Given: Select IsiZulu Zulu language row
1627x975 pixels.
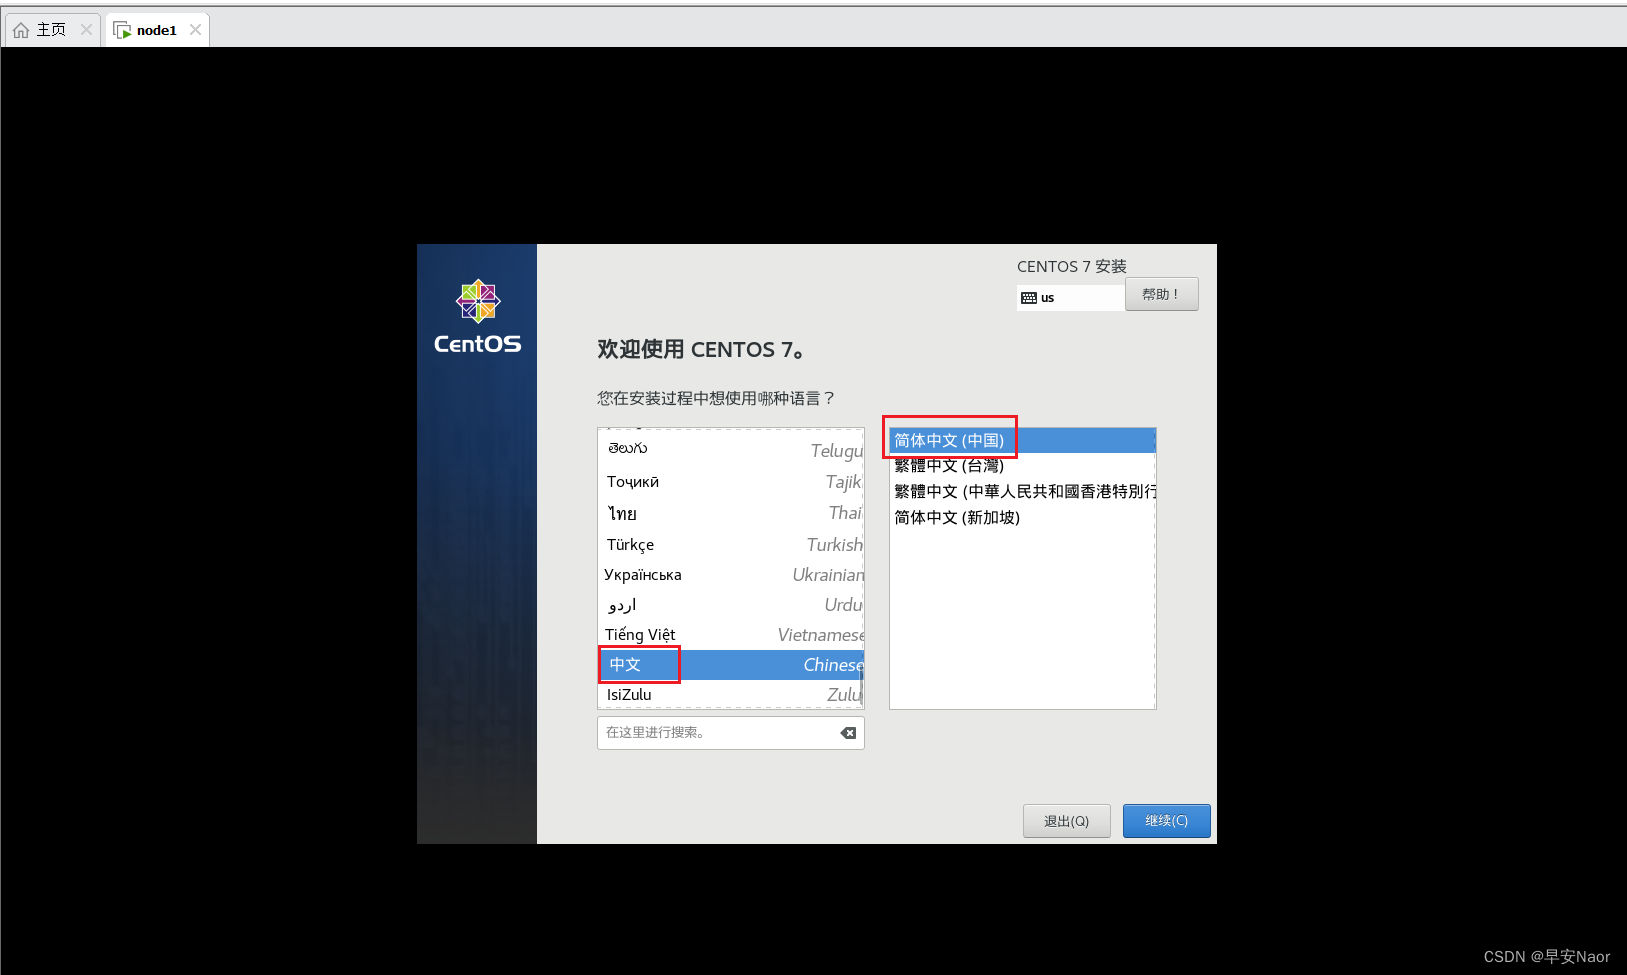Looking at the screenshot, I should 731,695.
